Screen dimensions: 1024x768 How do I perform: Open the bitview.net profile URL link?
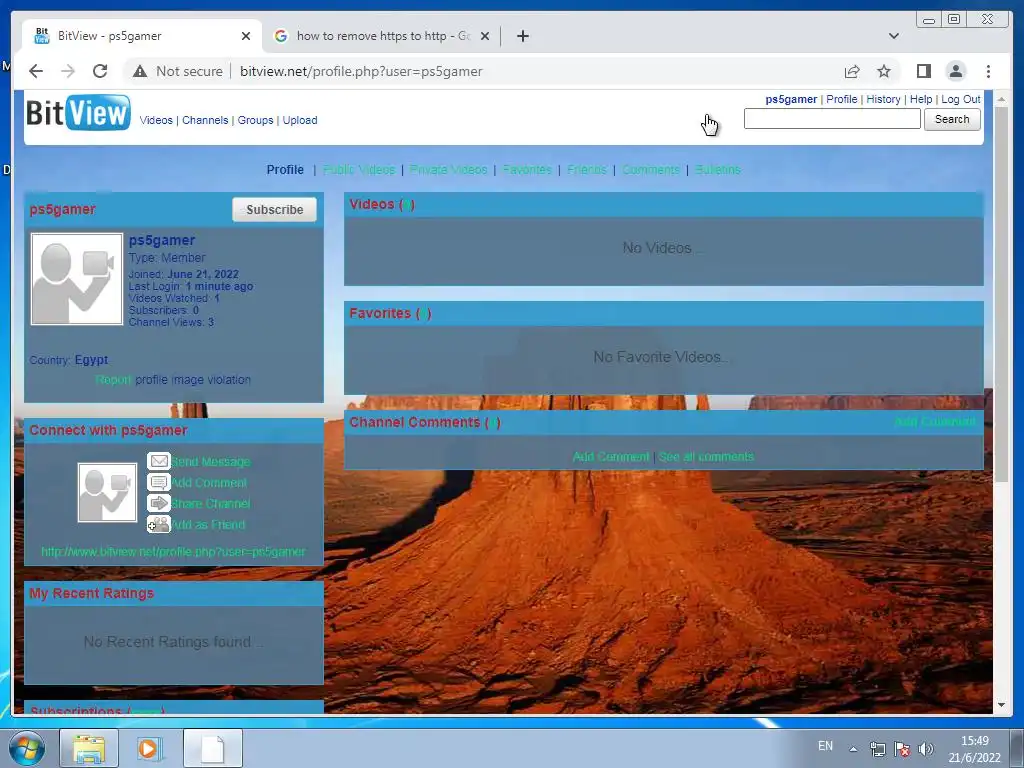tap(173, 552)
